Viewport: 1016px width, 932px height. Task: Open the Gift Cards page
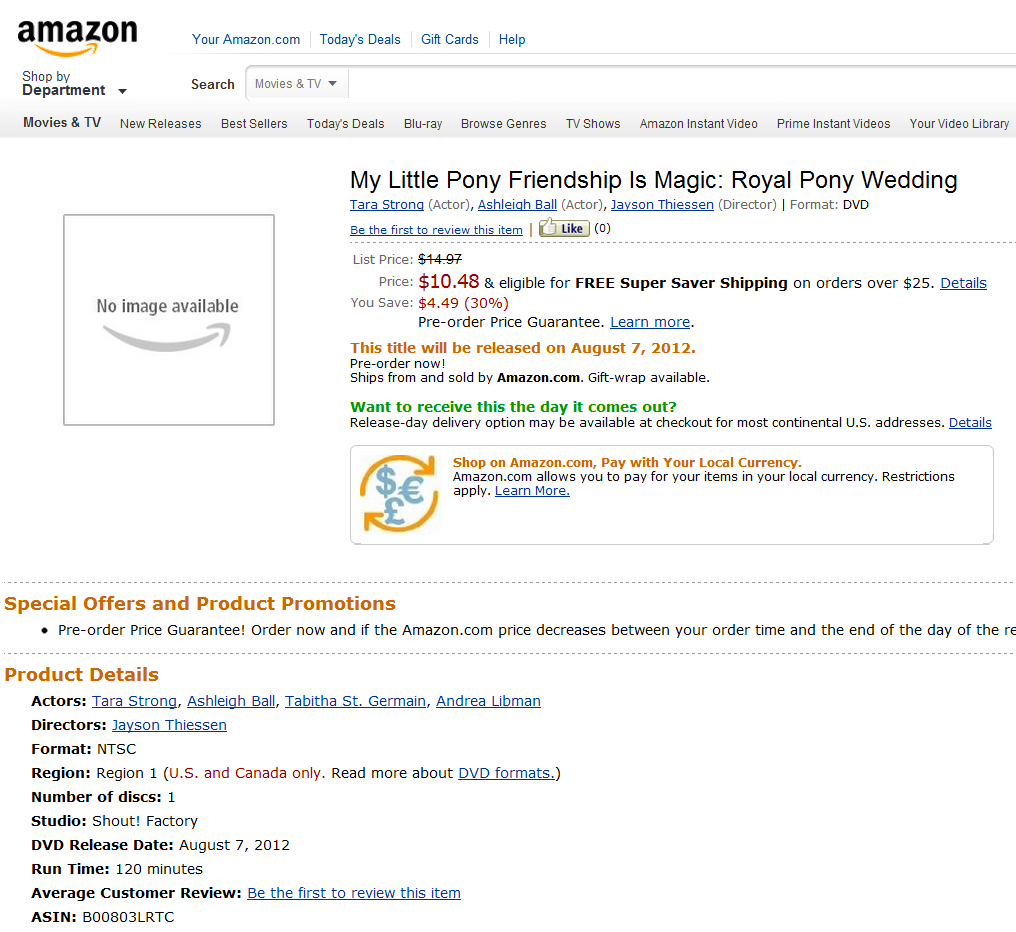tap(450, 40)
